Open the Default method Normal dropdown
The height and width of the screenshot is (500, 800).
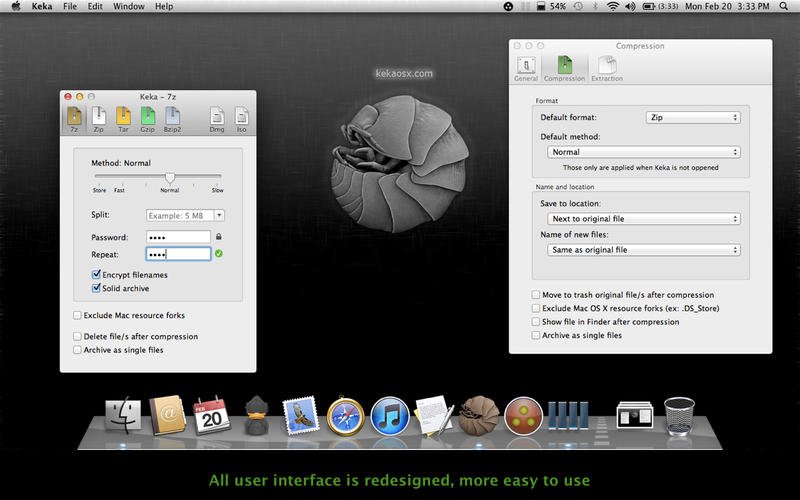(643, 152)
